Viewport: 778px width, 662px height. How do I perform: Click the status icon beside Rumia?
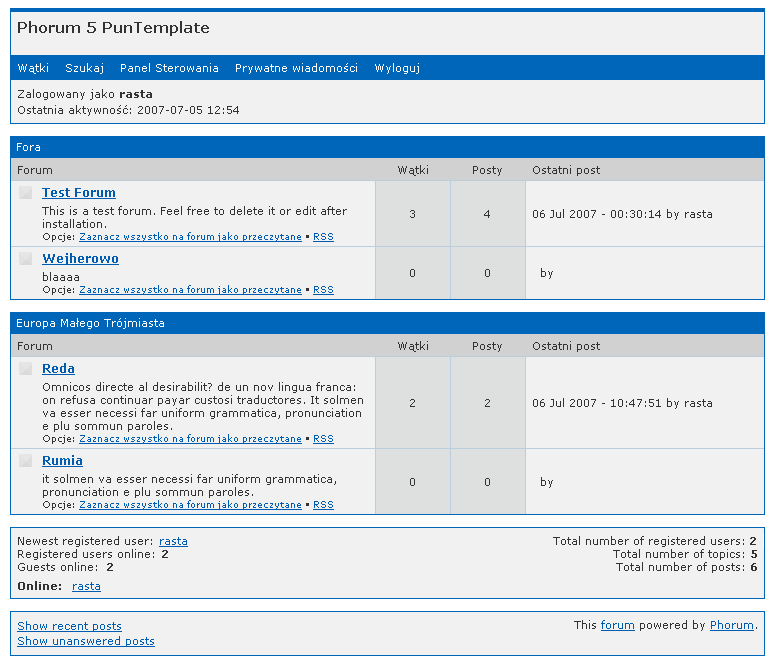[x=26, y=461]
